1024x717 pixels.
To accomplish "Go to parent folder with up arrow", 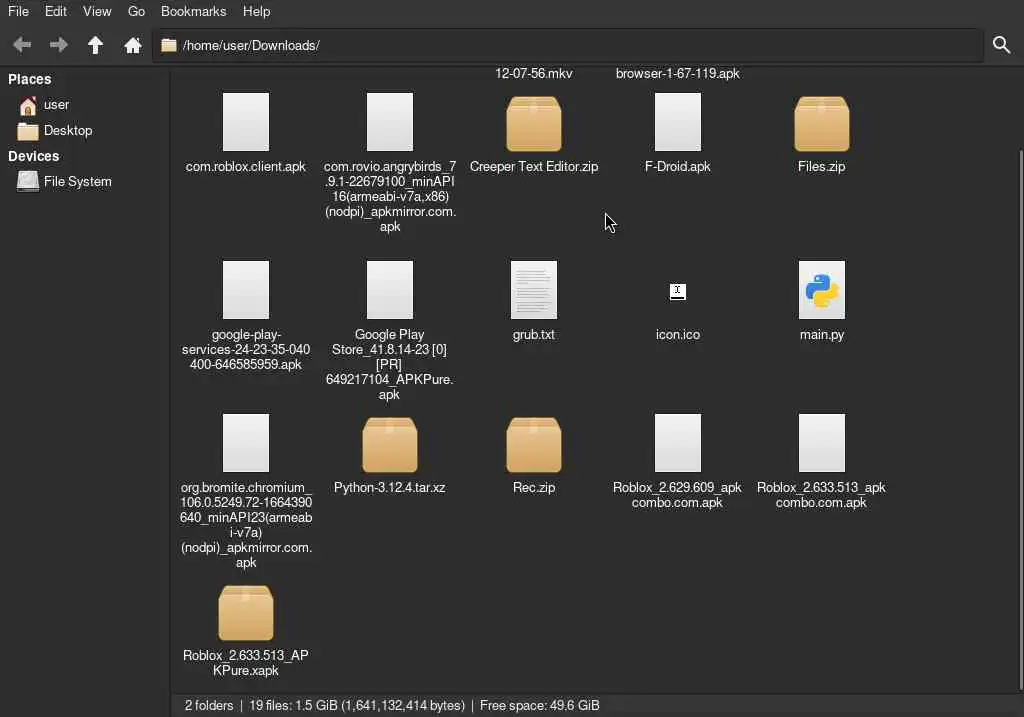I will click(x=95, y=45).
